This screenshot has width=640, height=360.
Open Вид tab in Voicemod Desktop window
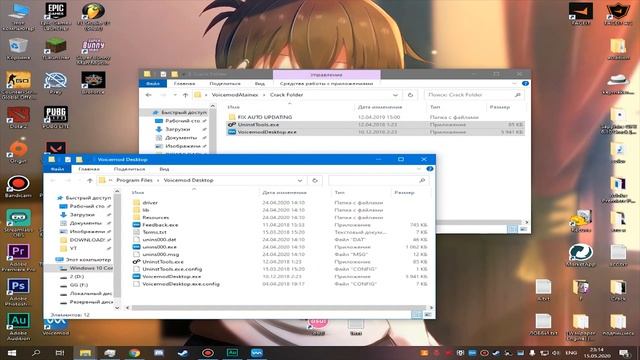tap(164, 169)
